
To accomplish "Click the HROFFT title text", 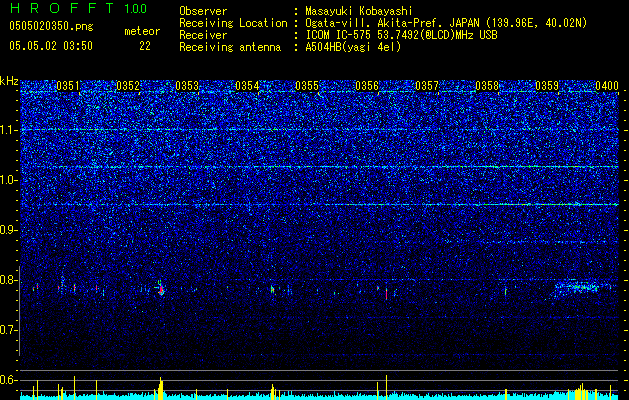I will 63,8.
